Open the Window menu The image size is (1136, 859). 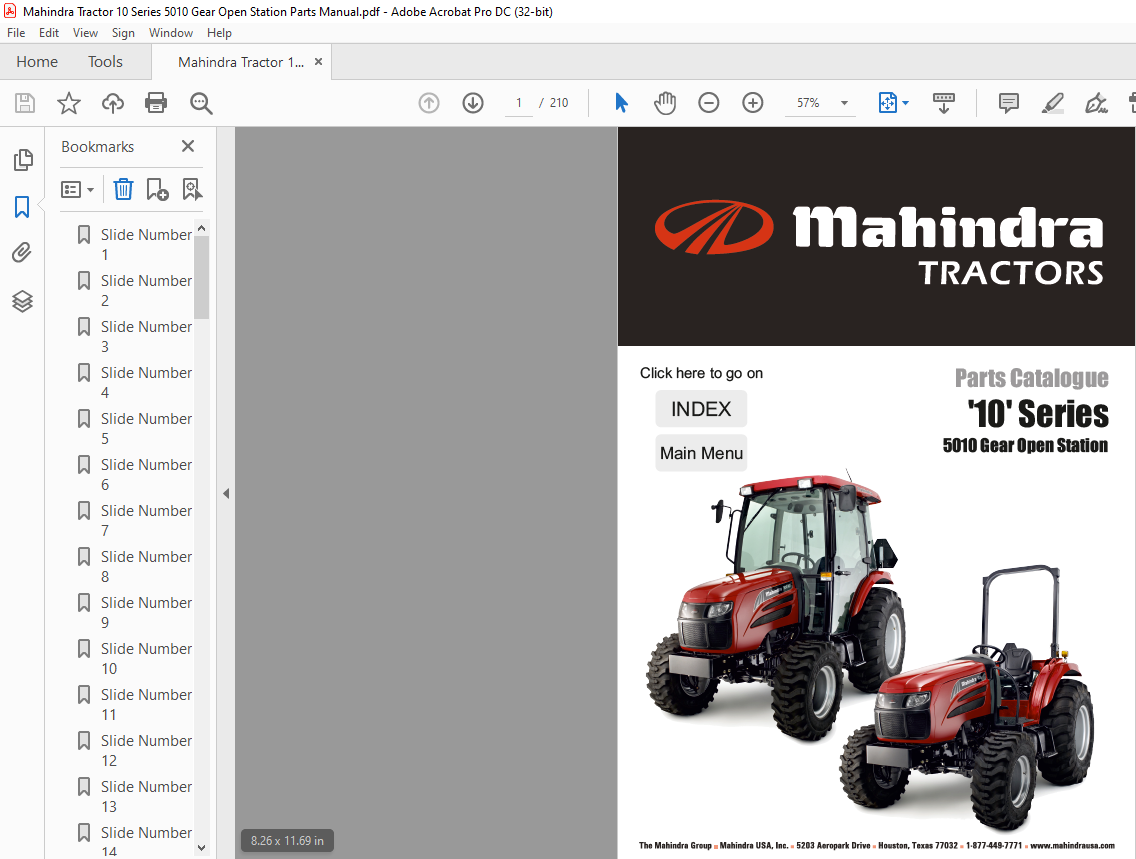[x=170, y=33]
